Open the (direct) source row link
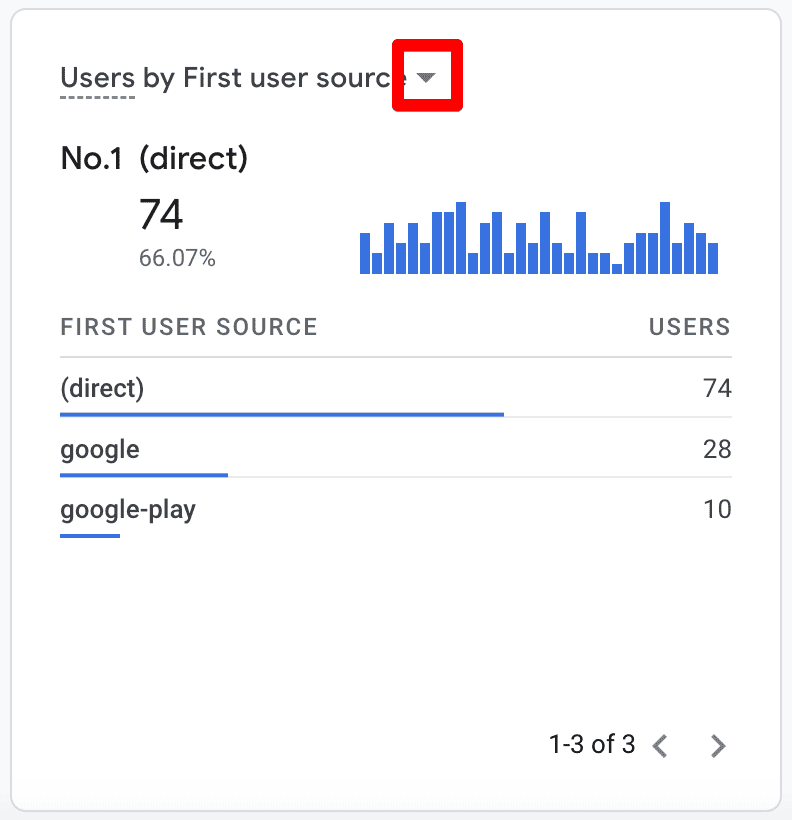Viewport: 792px width, 820px height. (102, 388)
